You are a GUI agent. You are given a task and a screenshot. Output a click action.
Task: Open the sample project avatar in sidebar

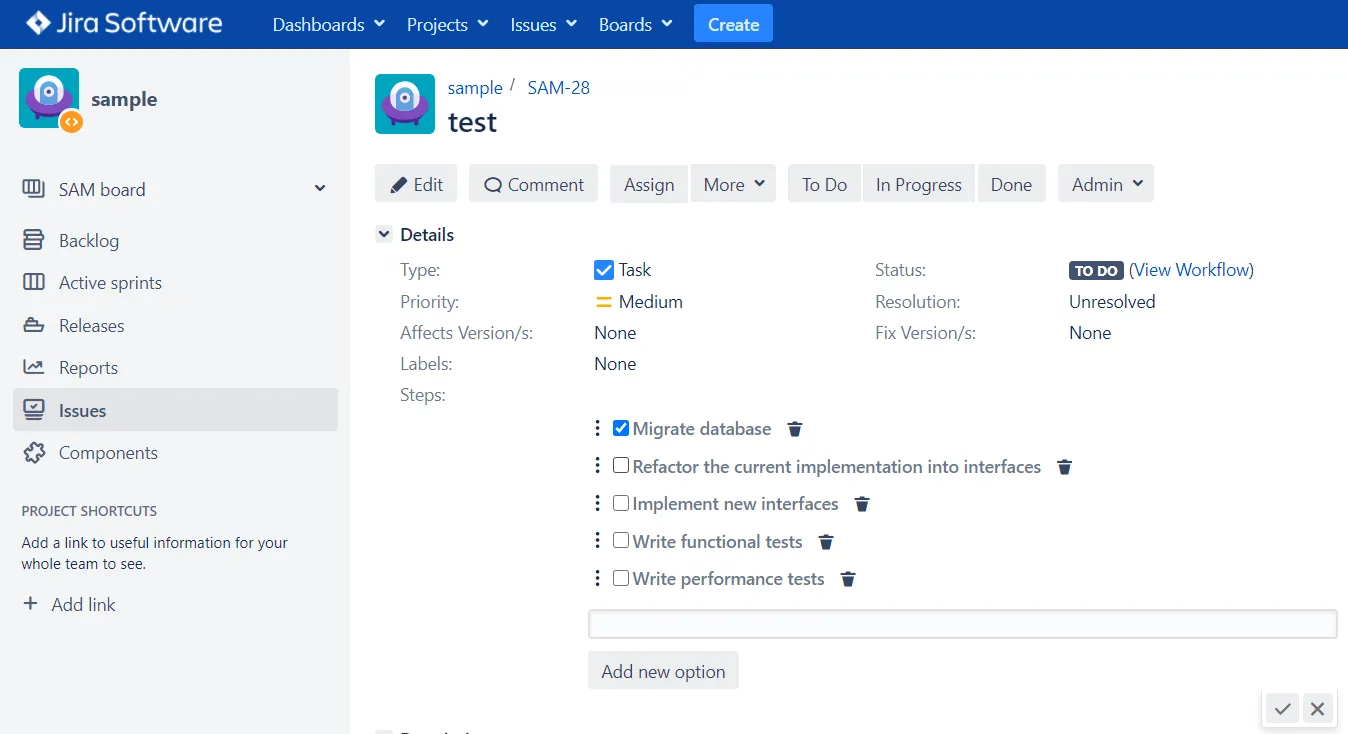tap(49, 98)
